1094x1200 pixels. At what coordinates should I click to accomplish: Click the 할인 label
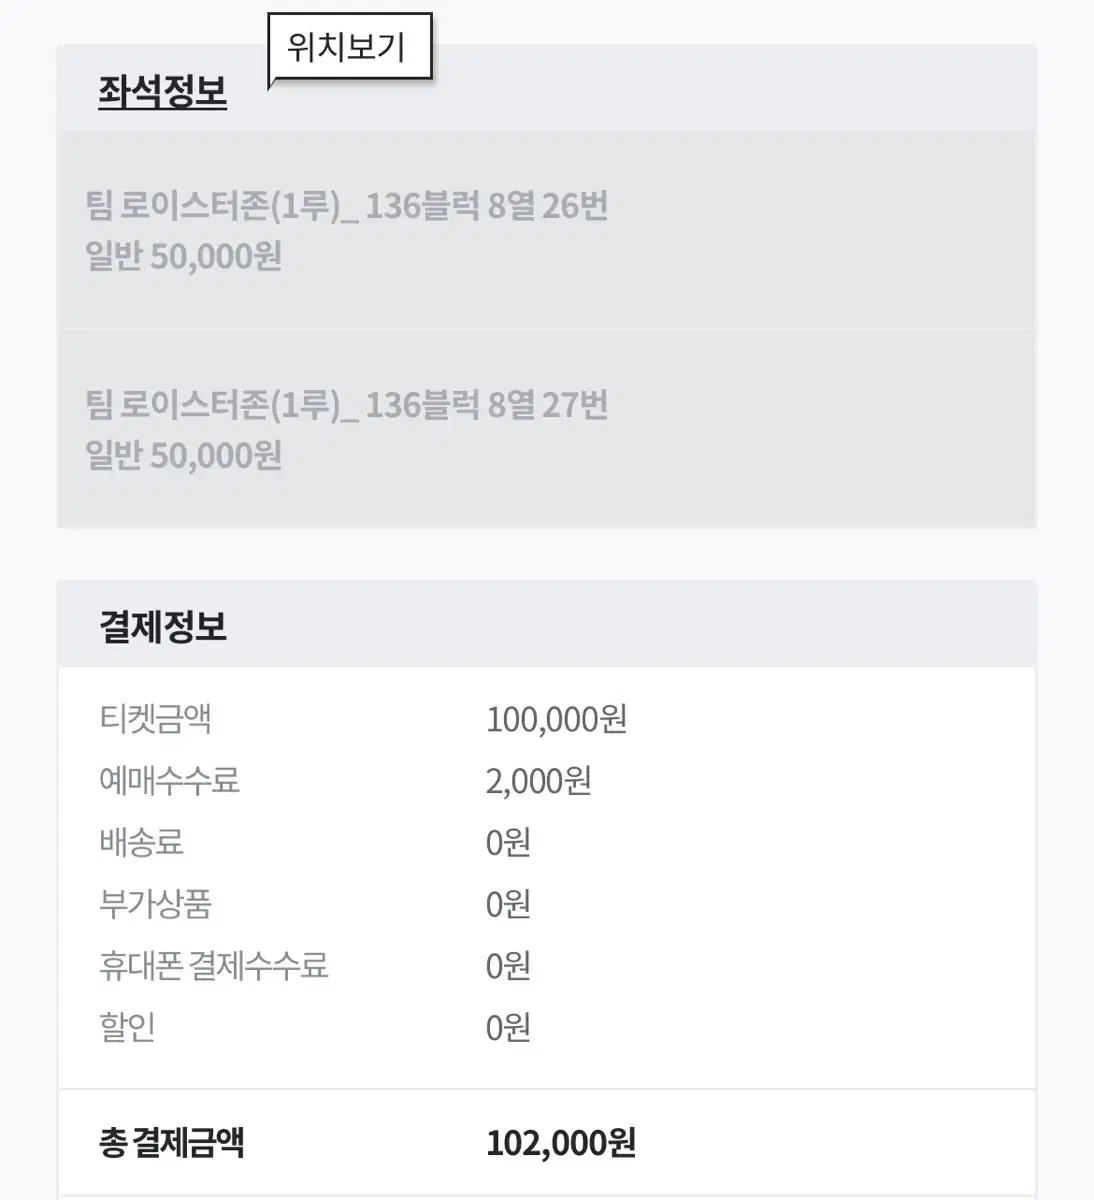[x=127, y=1028]
